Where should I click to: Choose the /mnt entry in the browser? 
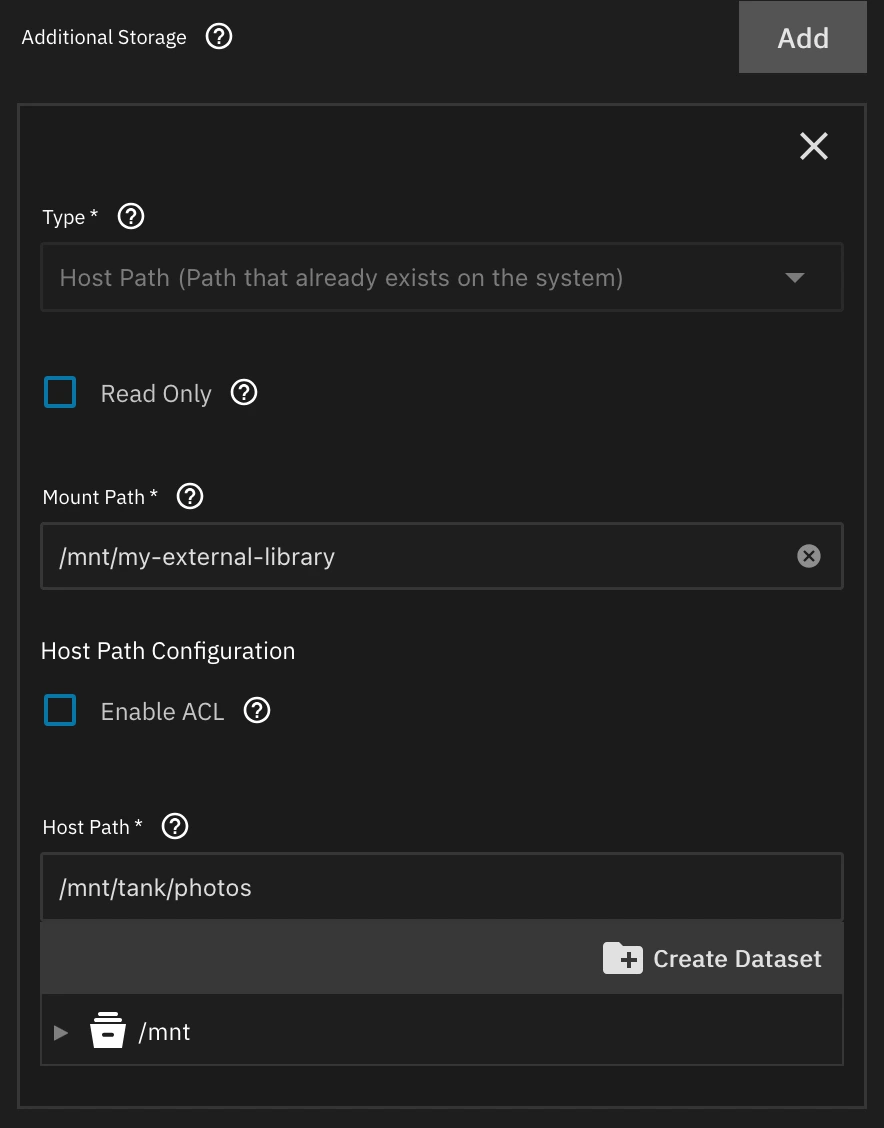[x=165, y=1031]
